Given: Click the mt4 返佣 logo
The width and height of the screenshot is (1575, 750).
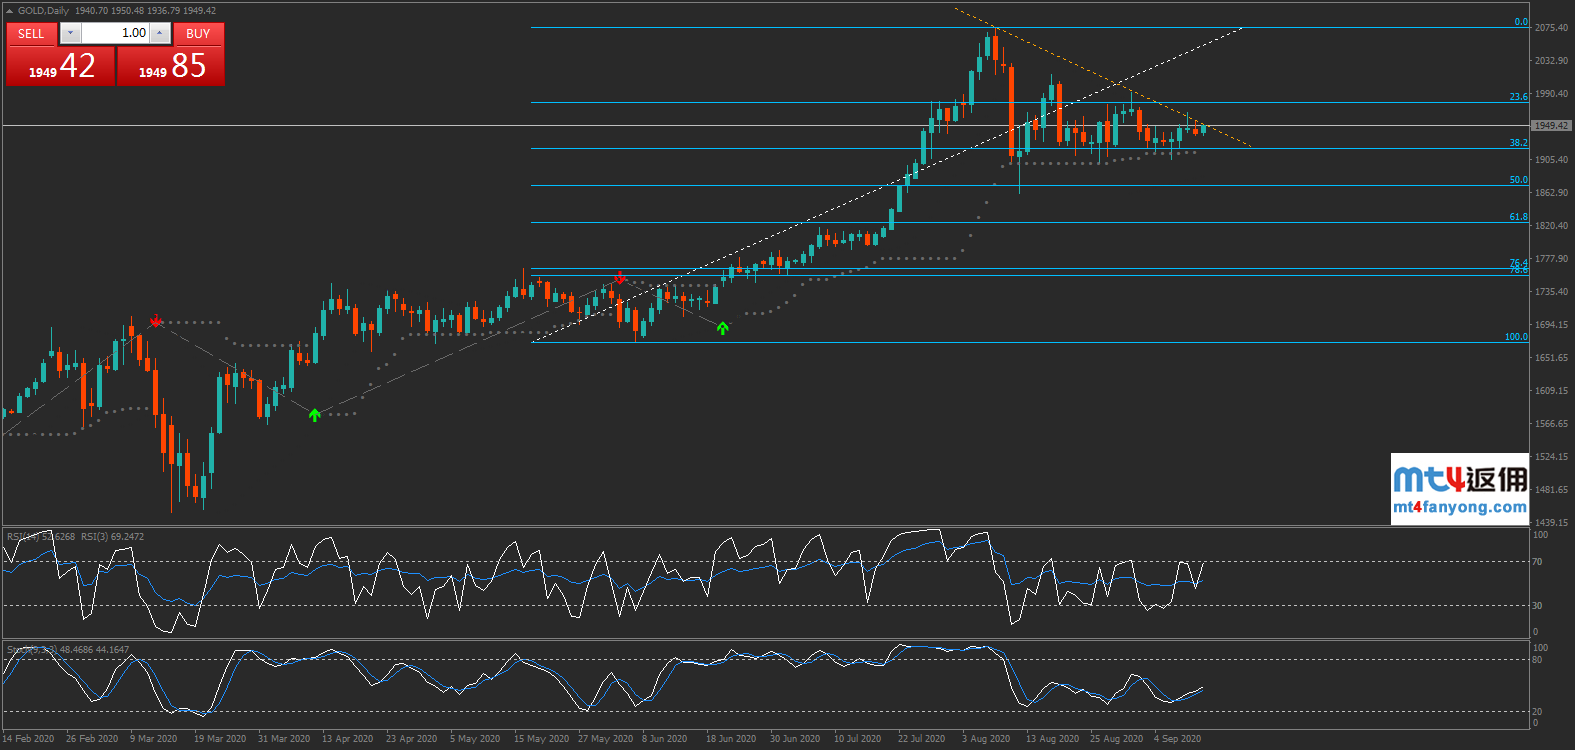Looking at the screenshot, I should tap(1459, 479).
